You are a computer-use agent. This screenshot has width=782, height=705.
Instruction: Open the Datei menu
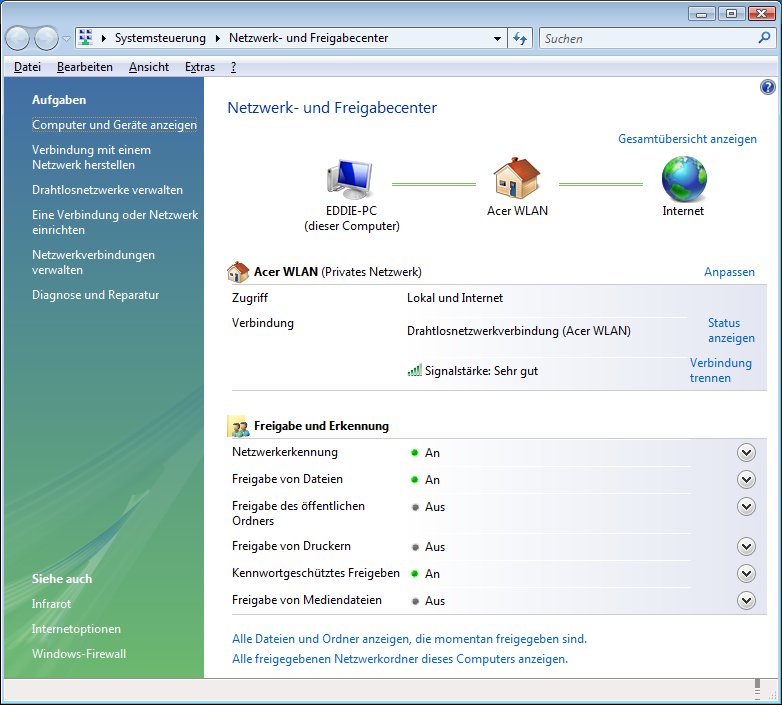[27, 67]
